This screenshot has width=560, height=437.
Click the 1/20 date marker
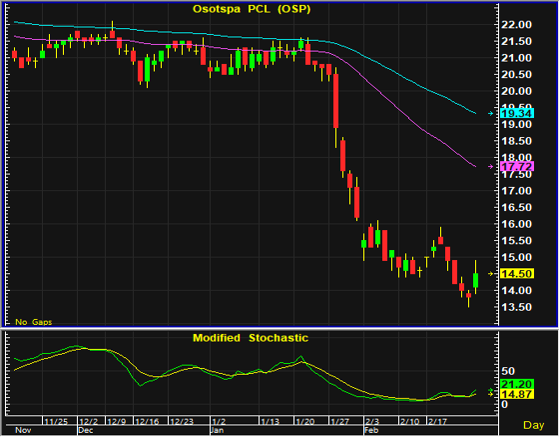(x=305, y=422)
